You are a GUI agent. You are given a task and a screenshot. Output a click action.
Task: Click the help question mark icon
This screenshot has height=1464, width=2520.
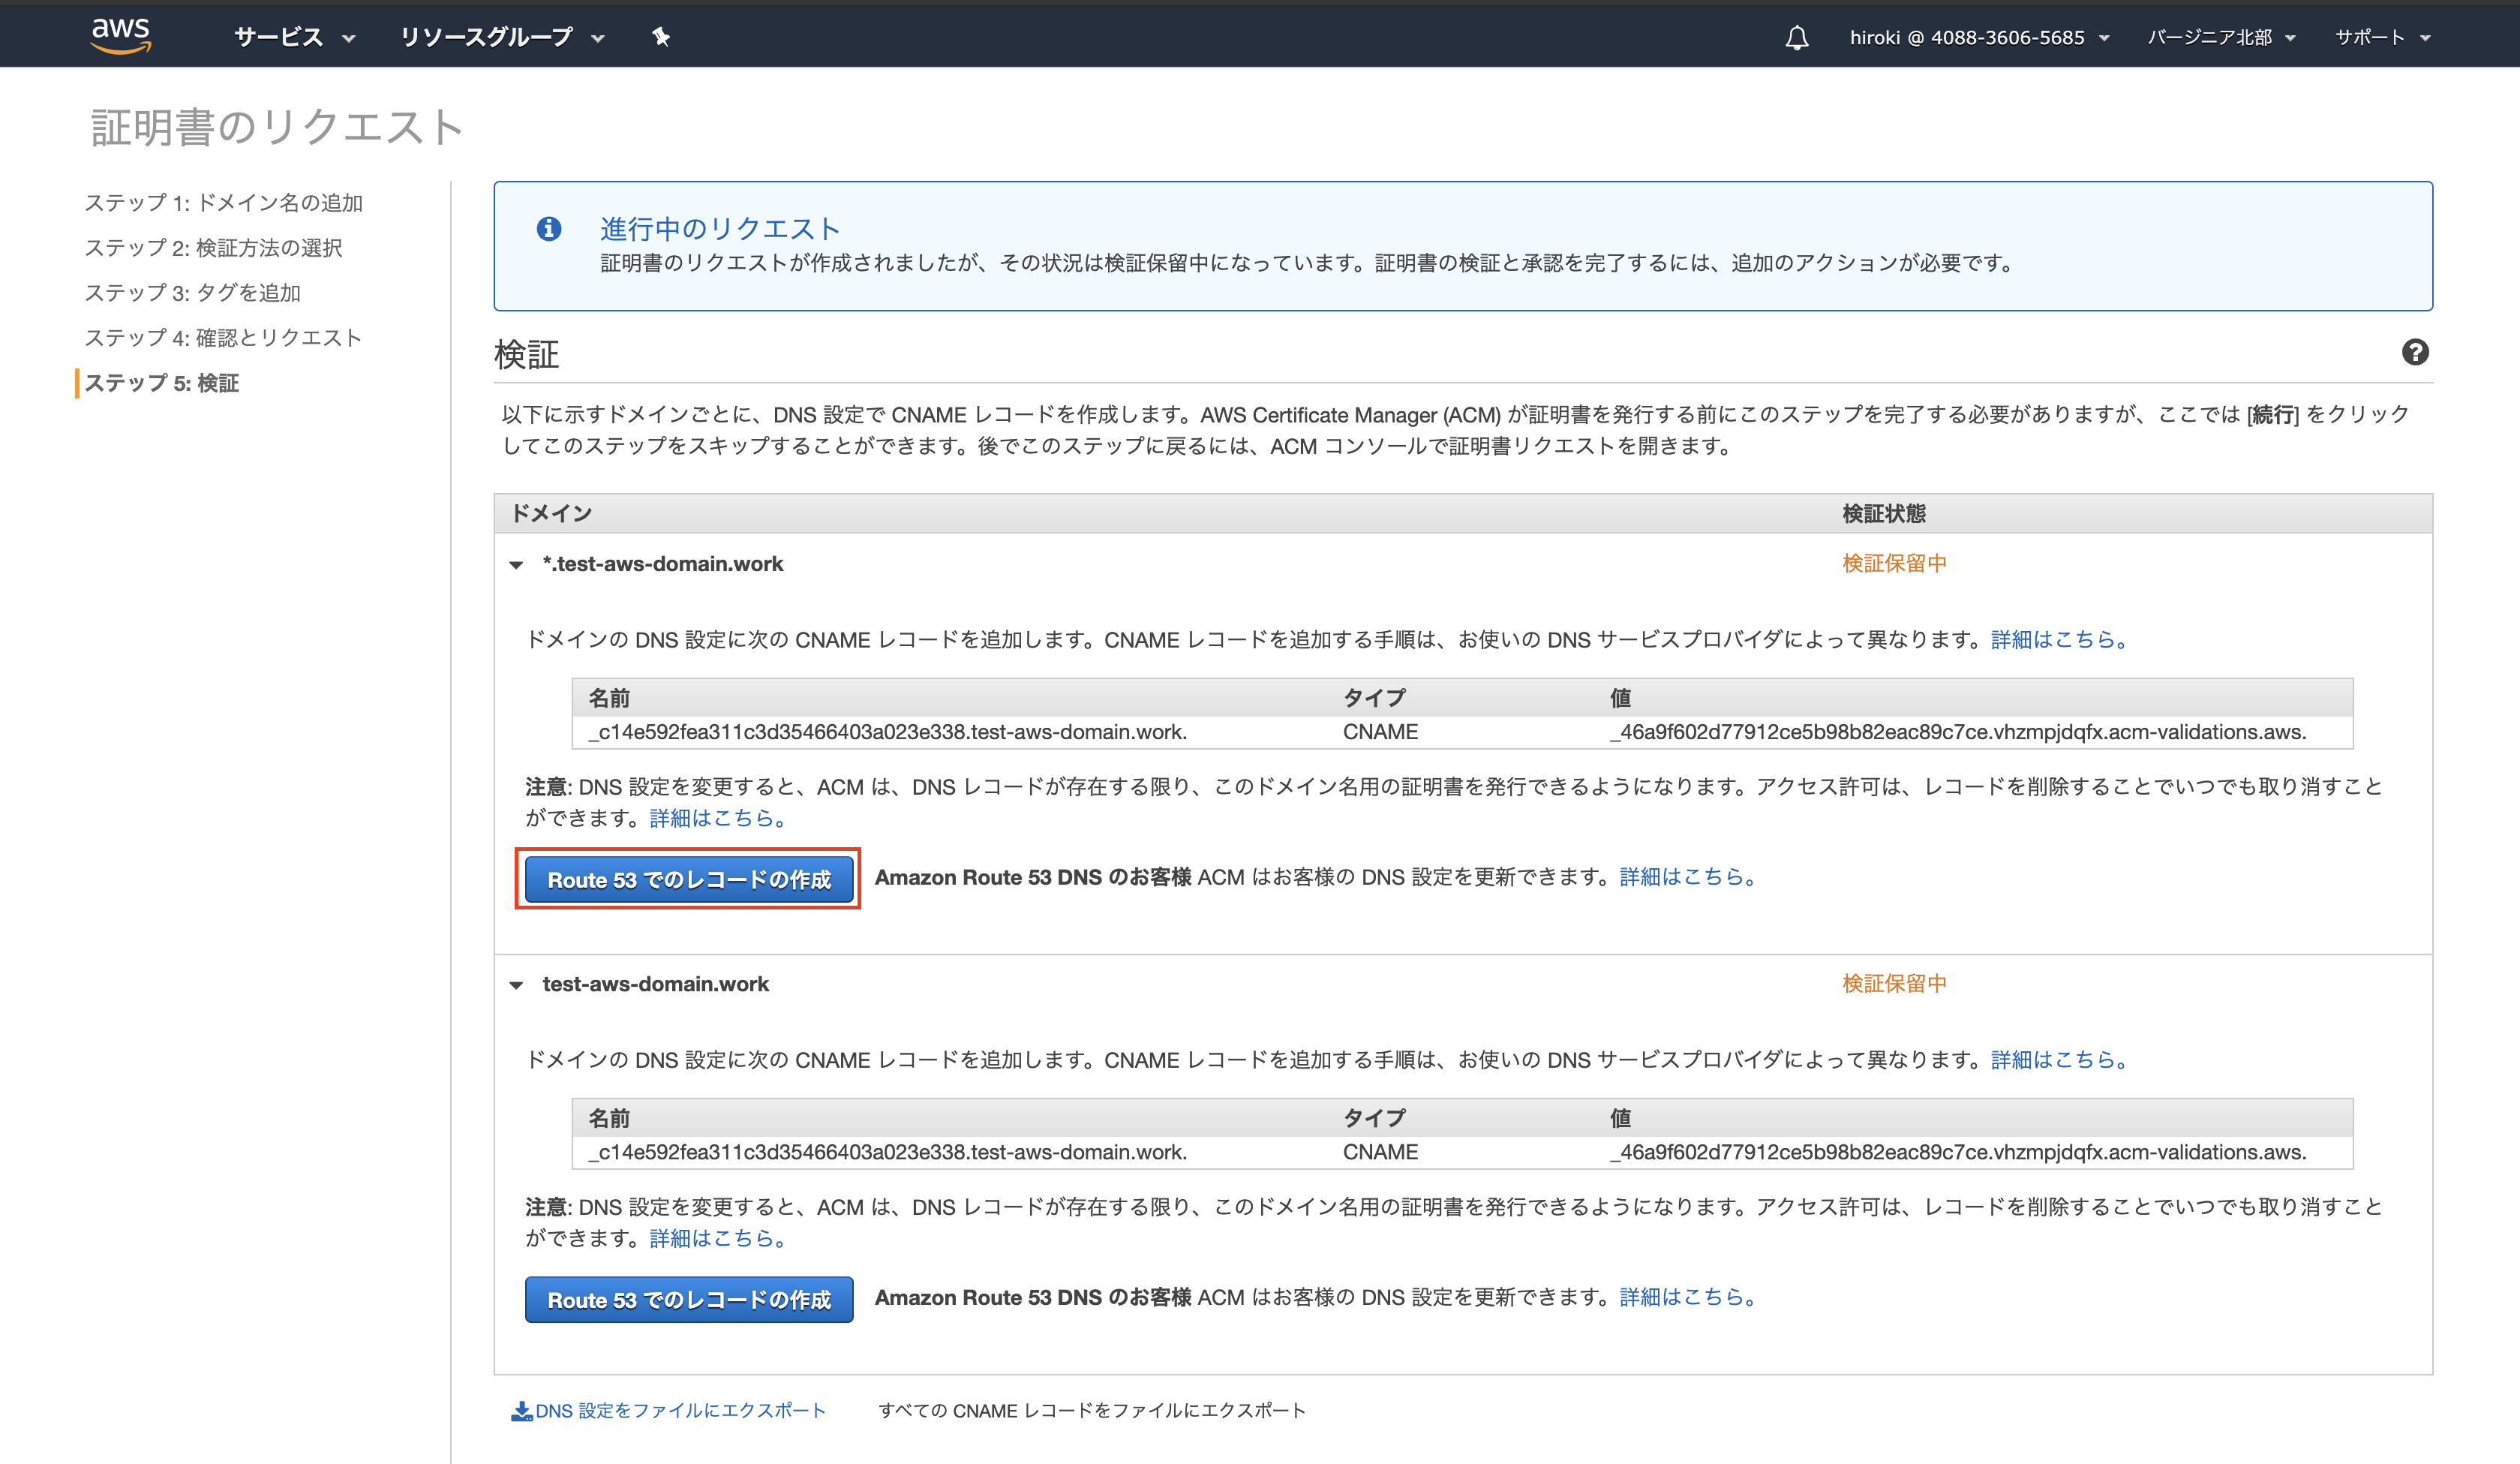coord(2414,352)
